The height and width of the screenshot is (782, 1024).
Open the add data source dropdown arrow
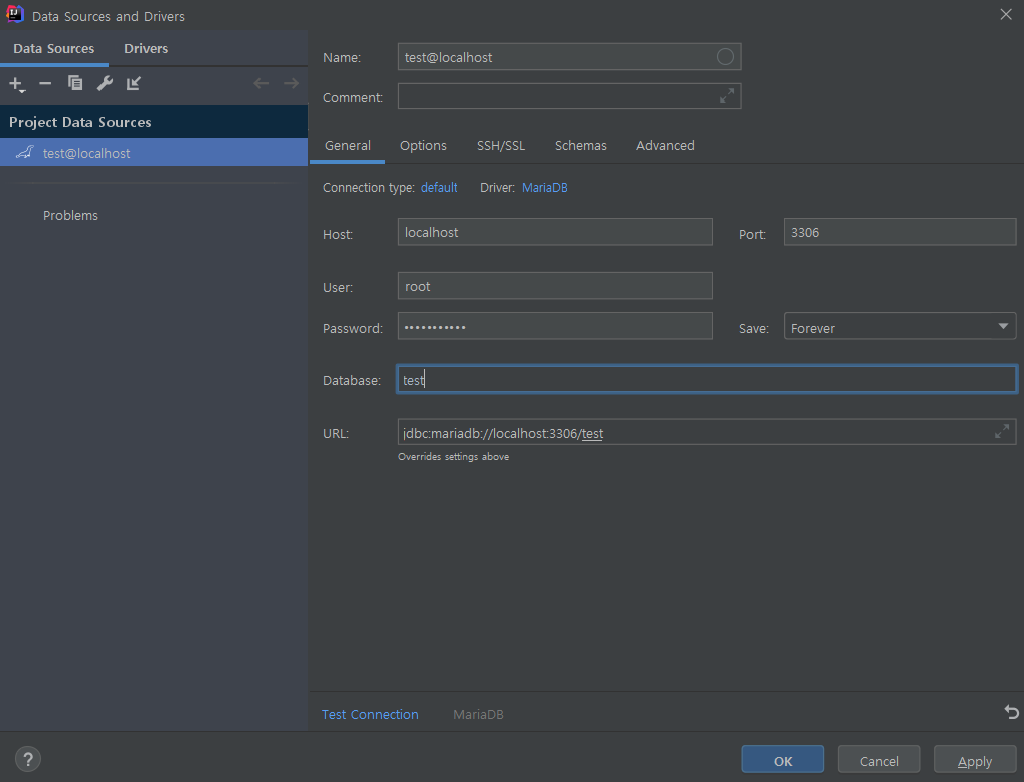coord(24,90)
